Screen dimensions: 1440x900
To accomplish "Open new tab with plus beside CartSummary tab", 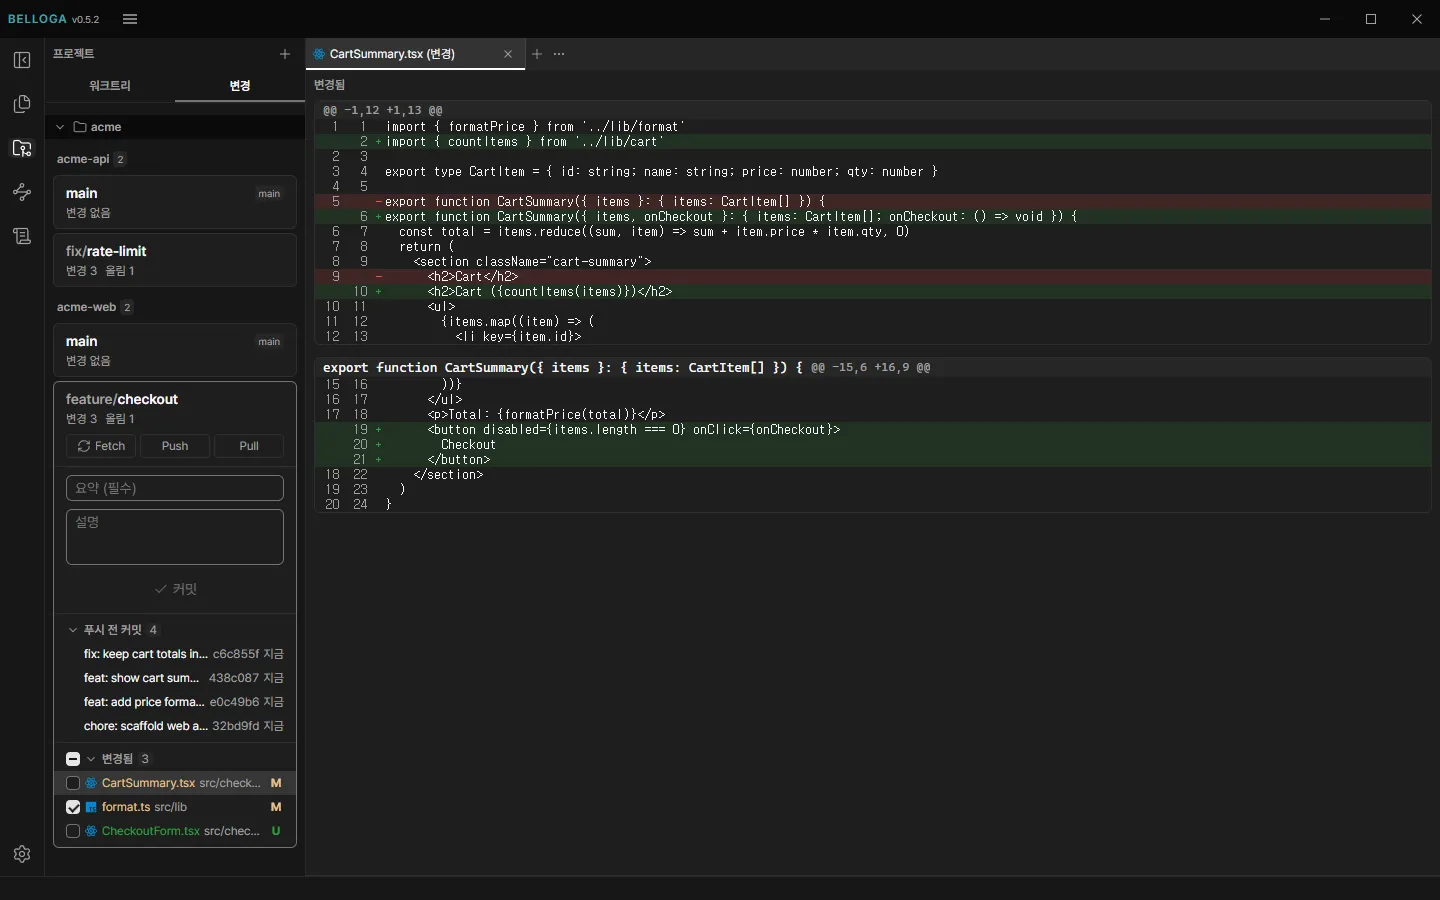I will pyautogui.click(x=537, y=54).
